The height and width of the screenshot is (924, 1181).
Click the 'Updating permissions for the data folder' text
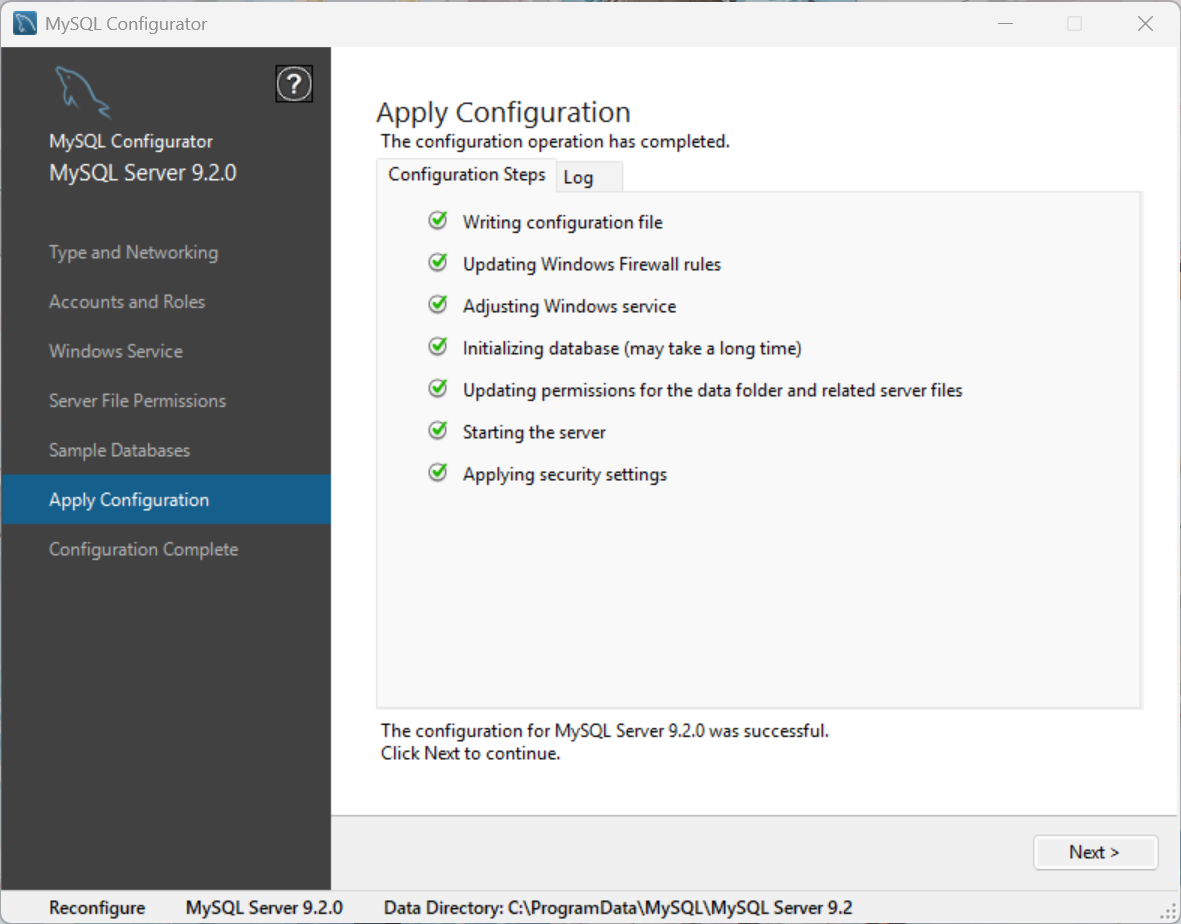(x=713, y=390)
